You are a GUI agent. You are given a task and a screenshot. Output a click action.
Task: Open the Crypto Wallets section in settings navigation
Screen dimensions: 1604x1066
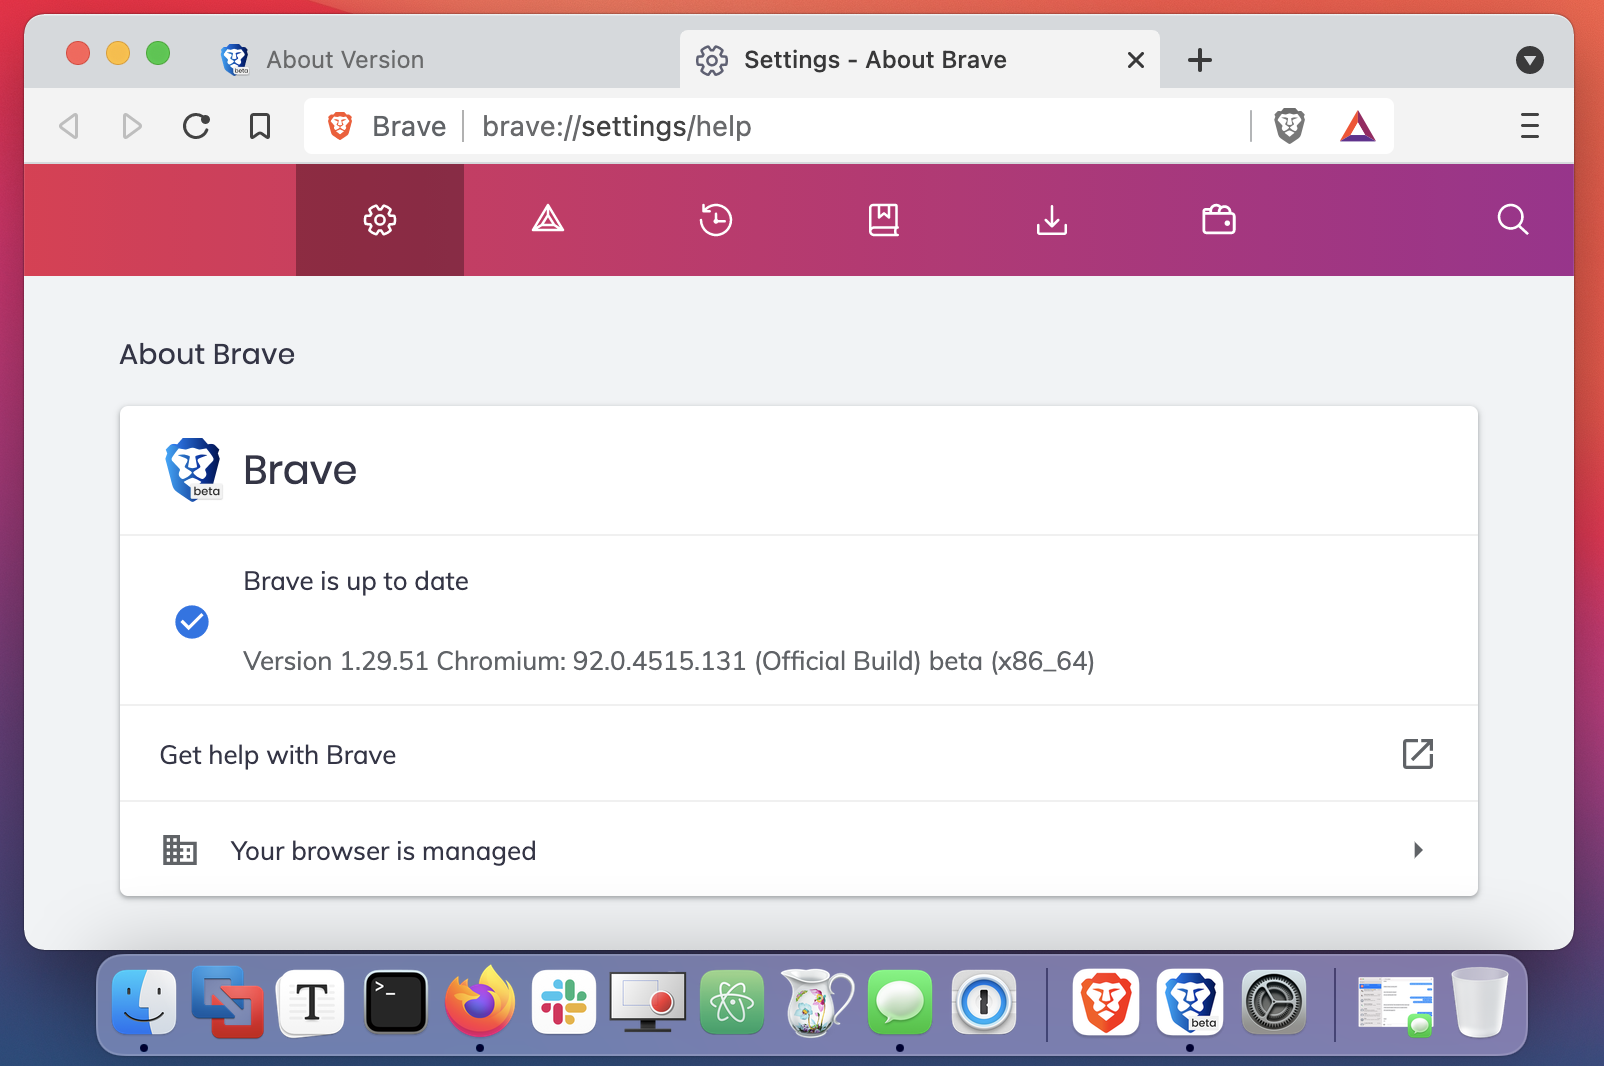(x=1218, y=220)
